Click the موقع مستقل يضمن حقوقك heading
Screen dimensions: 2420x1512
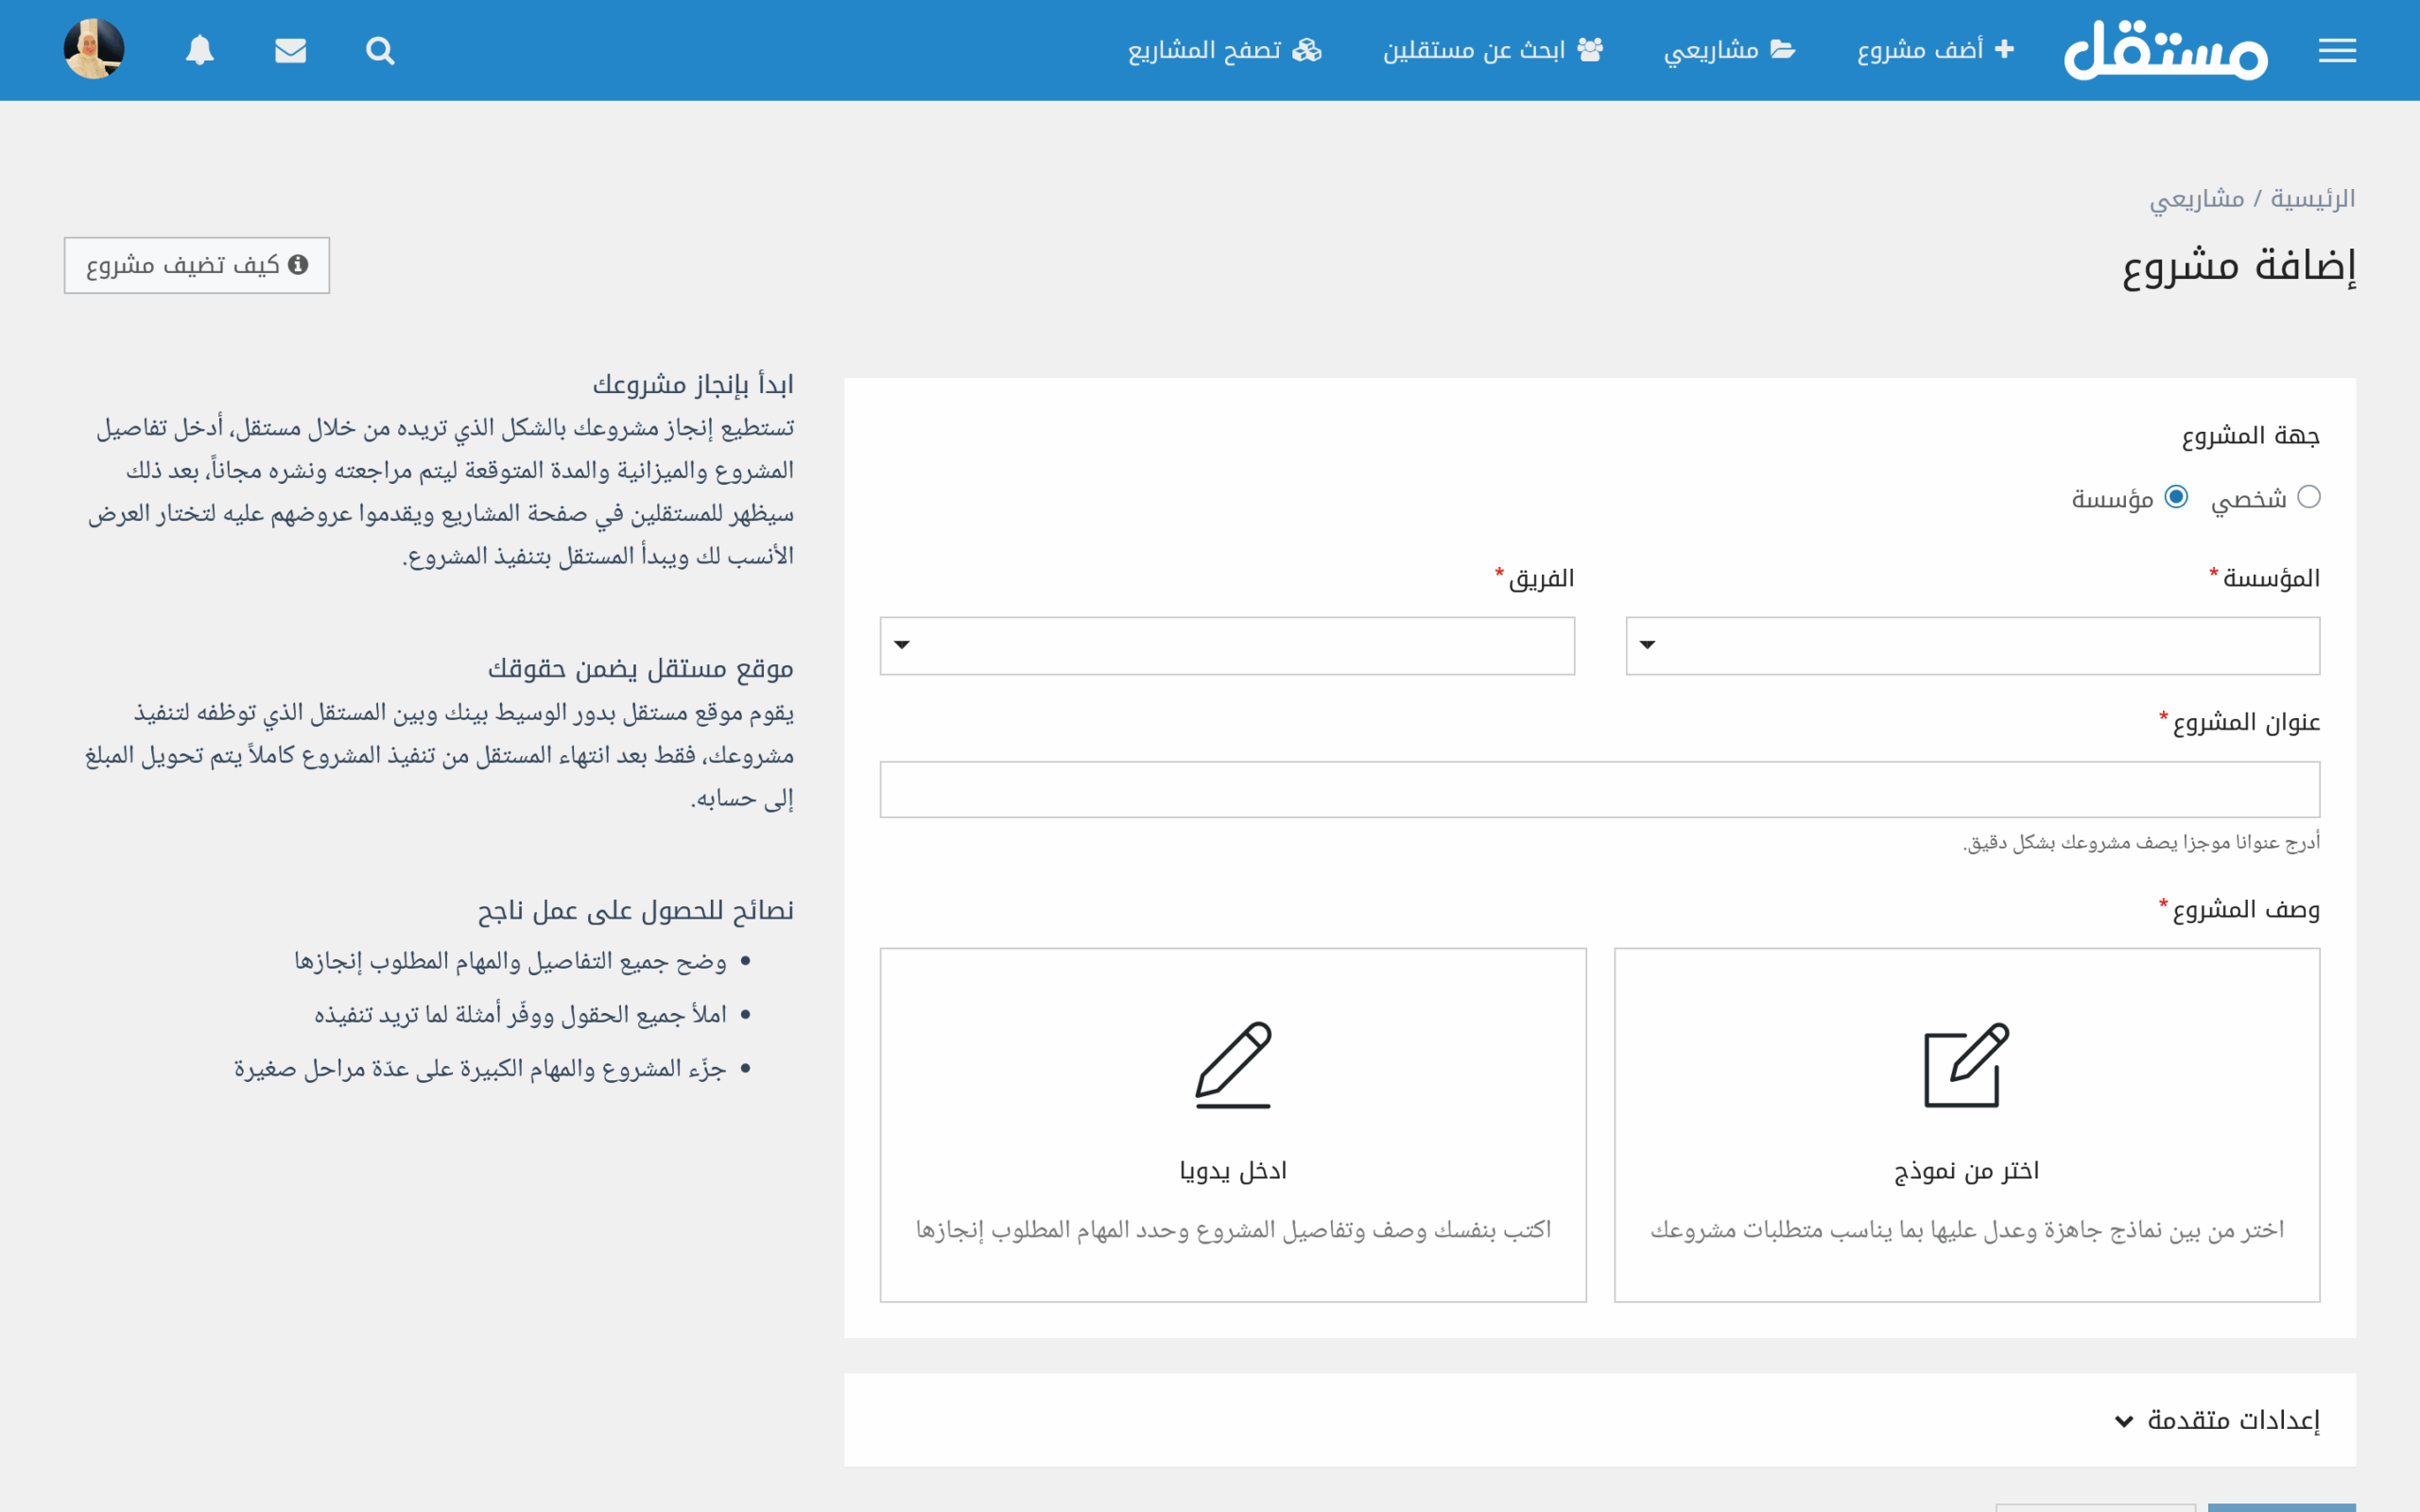641,668
